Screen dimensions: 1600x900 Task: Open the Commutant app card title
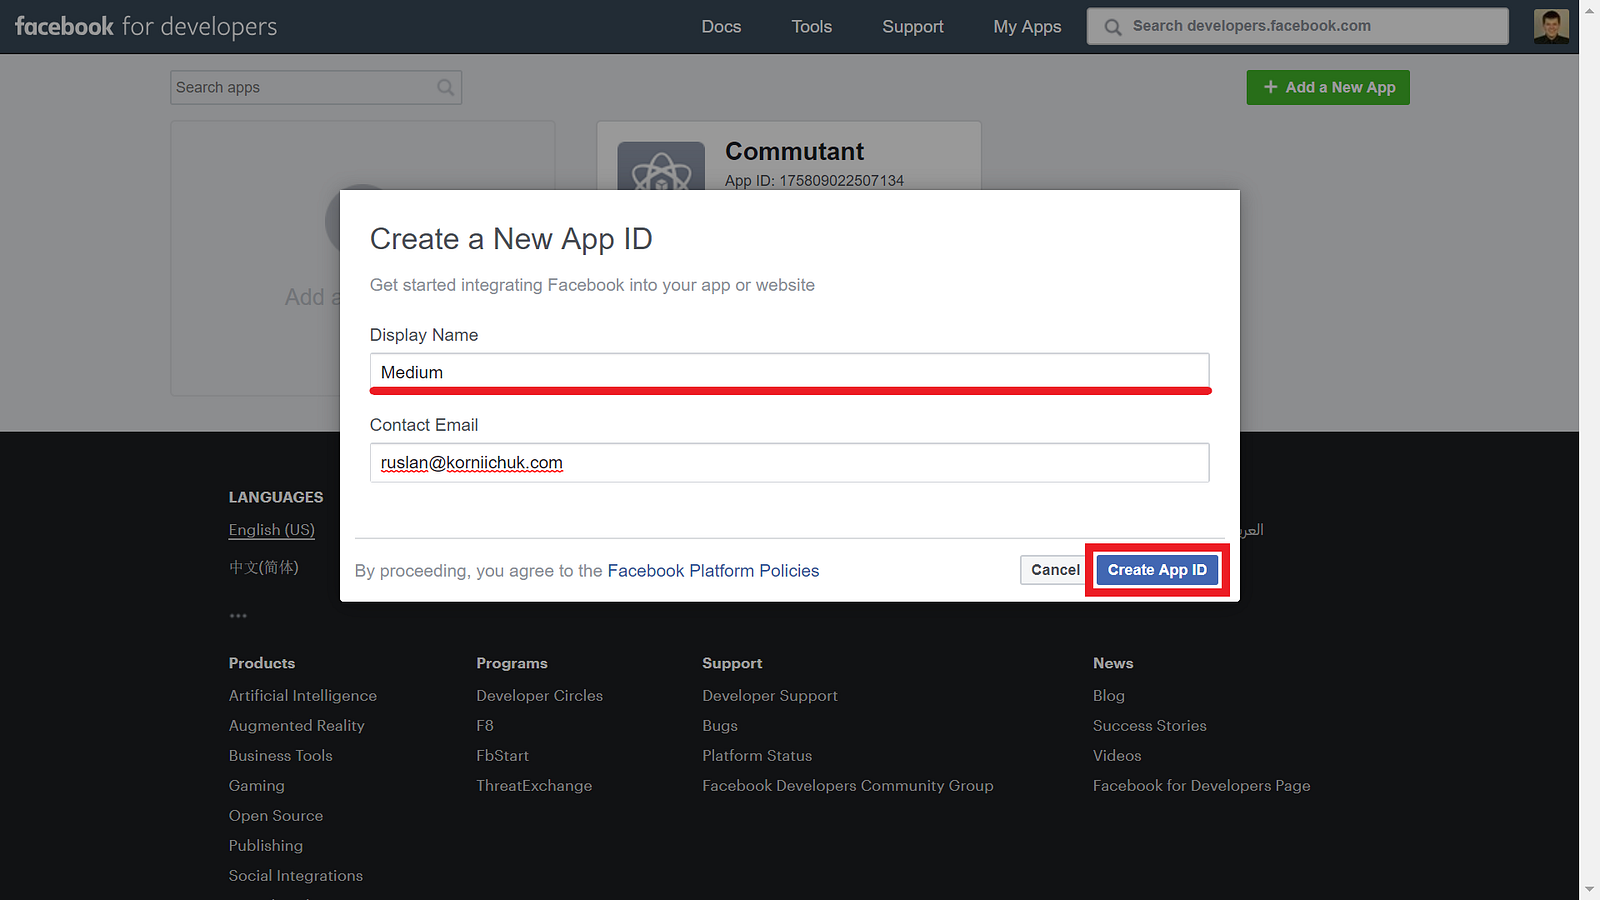click(x=794, y=151)
